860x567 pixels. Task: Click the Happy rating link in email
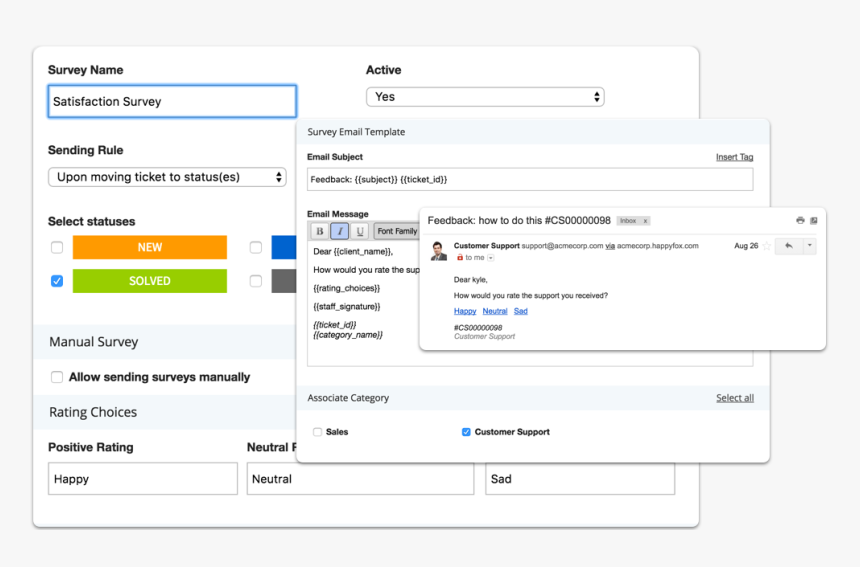465,311
